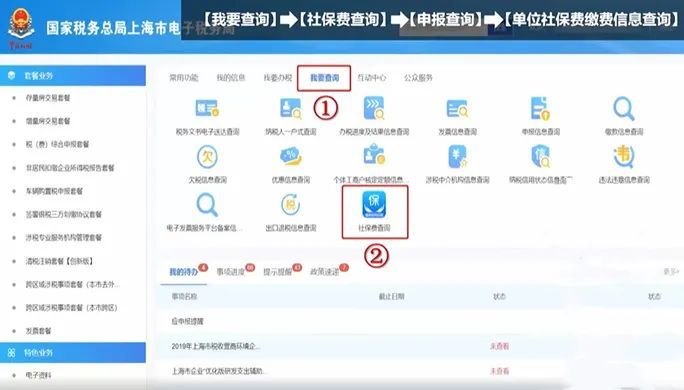Open 发票套餐 in sidebar
The image size is (684, 390).
[38, 331]
